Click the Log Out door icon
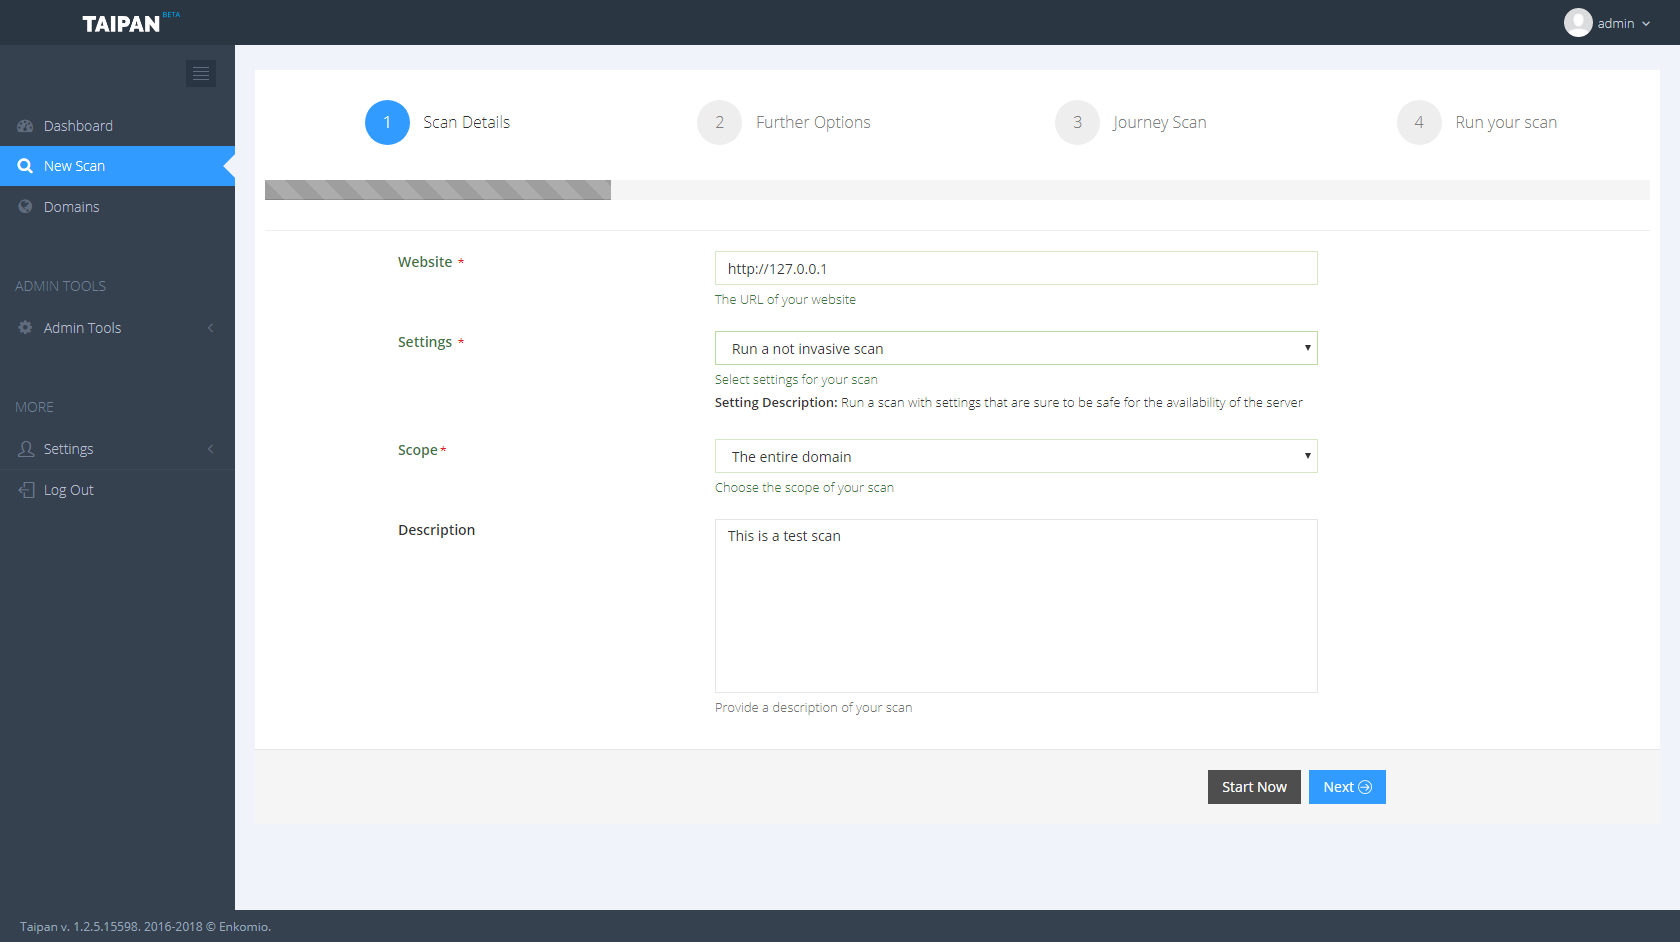 pyautogui.click(x=26, y=490)
